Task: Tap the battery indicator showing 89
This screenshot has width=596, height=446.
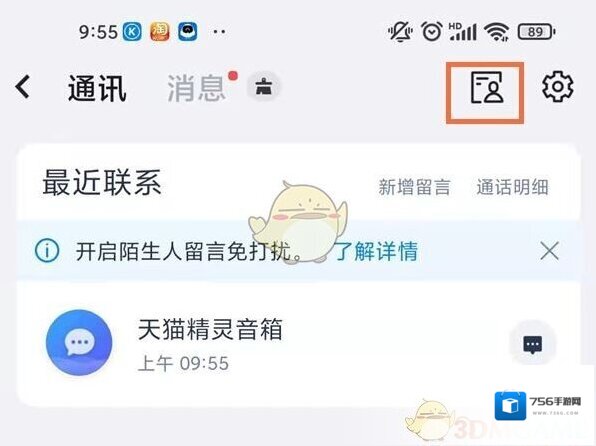Action: (x=536, y=32)
